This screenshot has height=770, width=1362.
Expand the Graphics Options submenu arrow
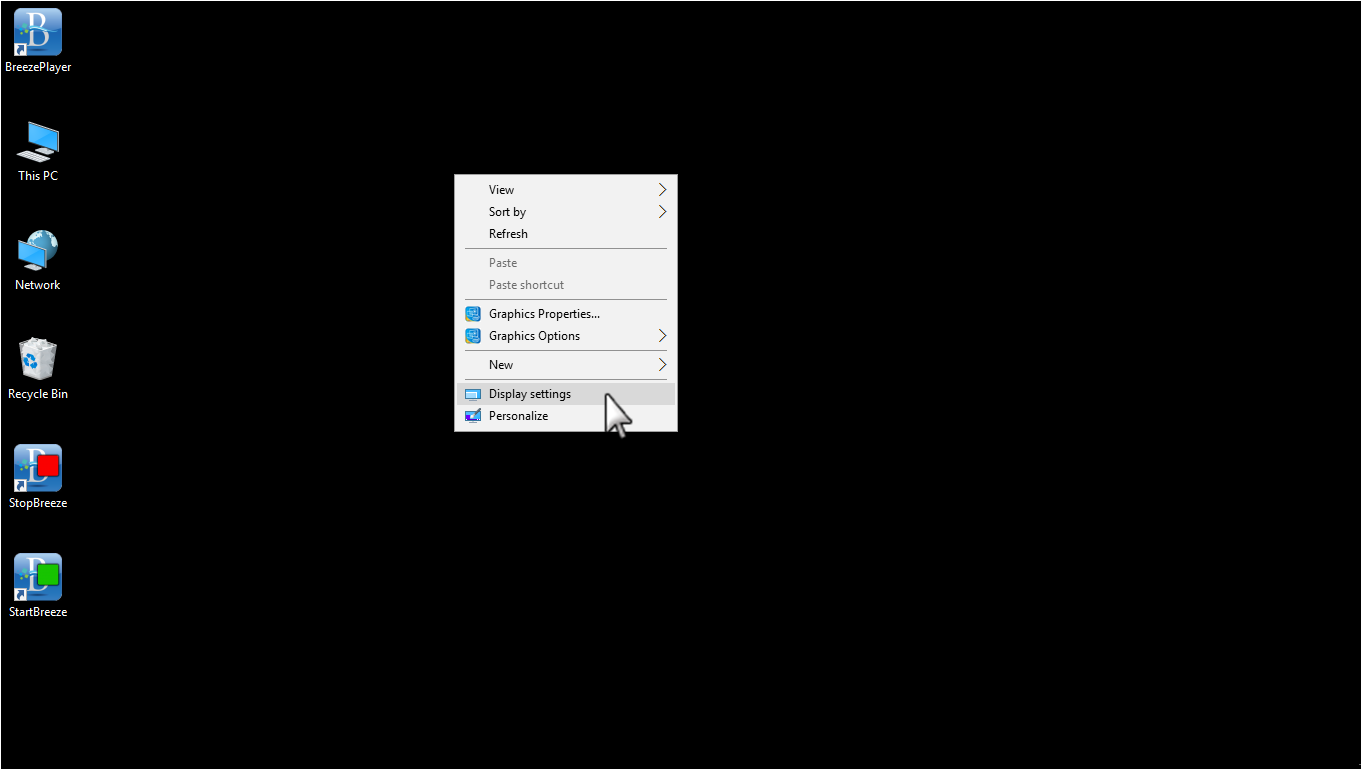click(662, 336)
